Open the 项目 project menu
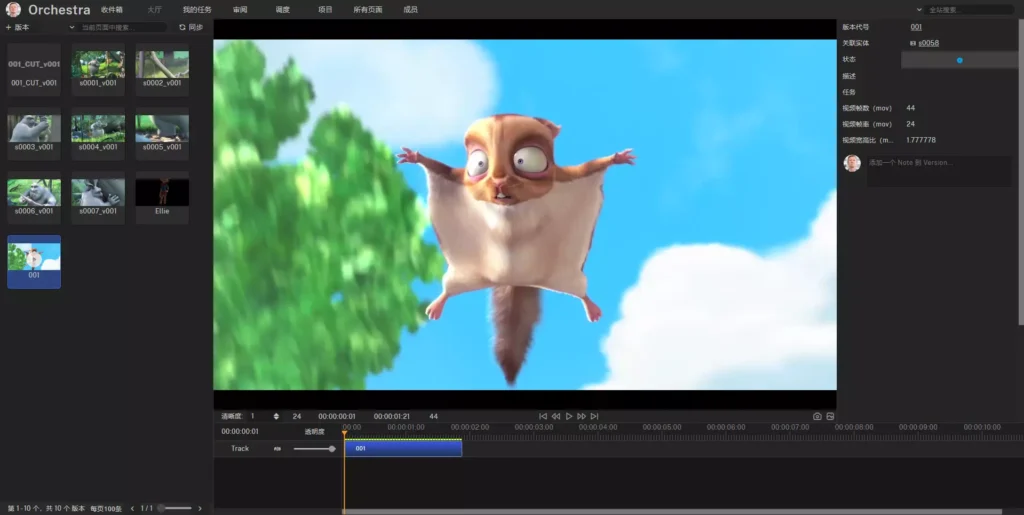This screenshot has height=515, width=1024. click(x=325, y=10)
